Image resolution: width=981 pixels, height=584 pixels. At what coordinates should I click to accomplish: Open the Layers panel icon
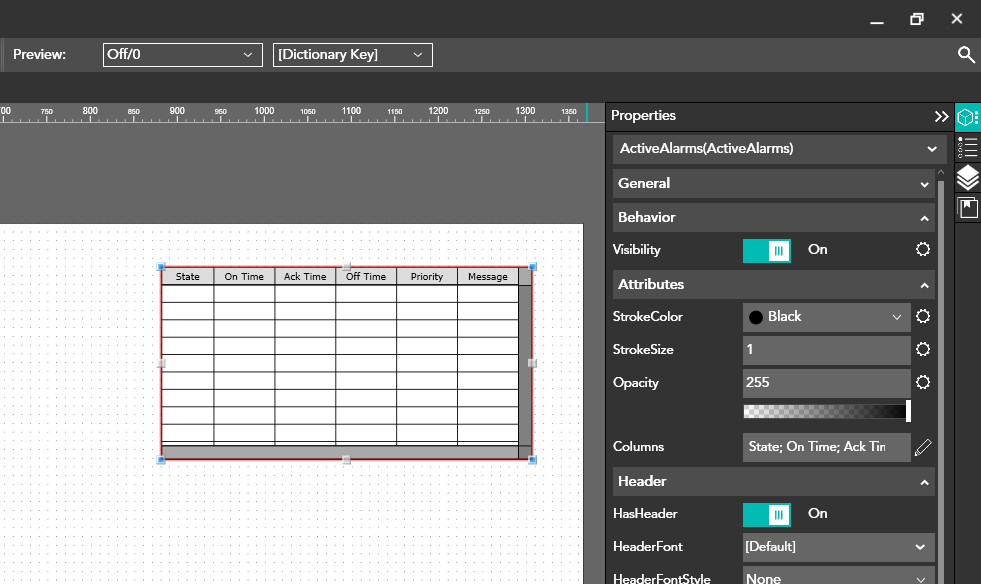pyautogui.click(x=967, y=178)
